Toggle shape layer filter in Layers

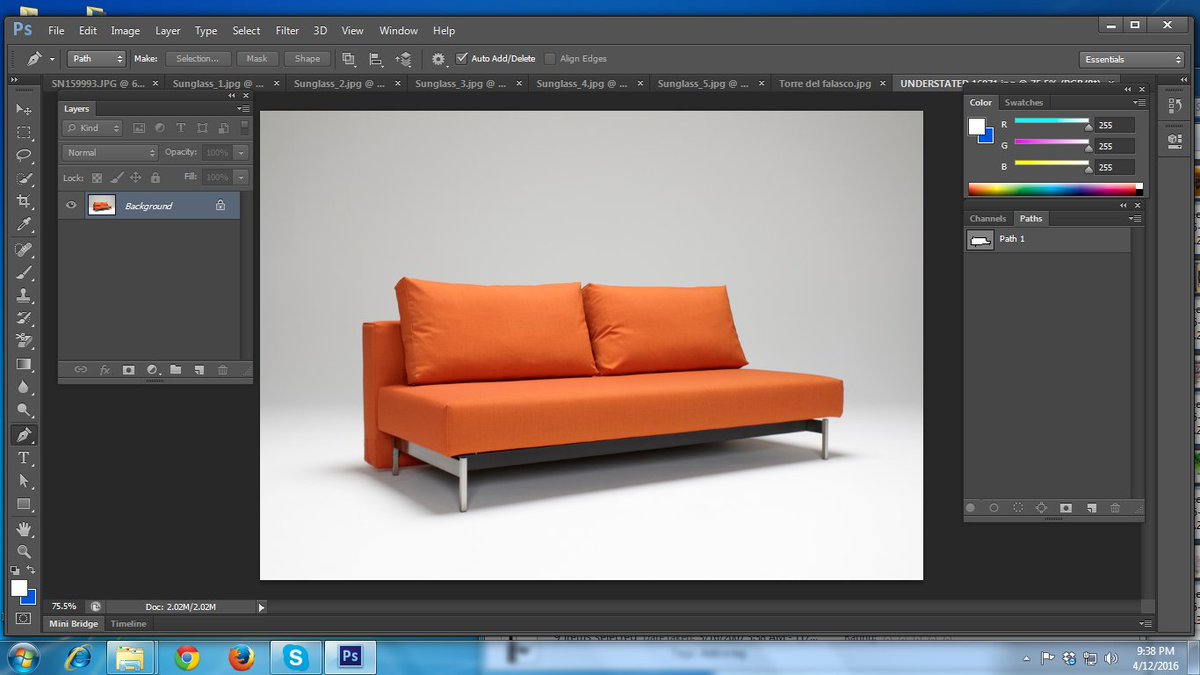pyautogui.click(x=202, y=128)
